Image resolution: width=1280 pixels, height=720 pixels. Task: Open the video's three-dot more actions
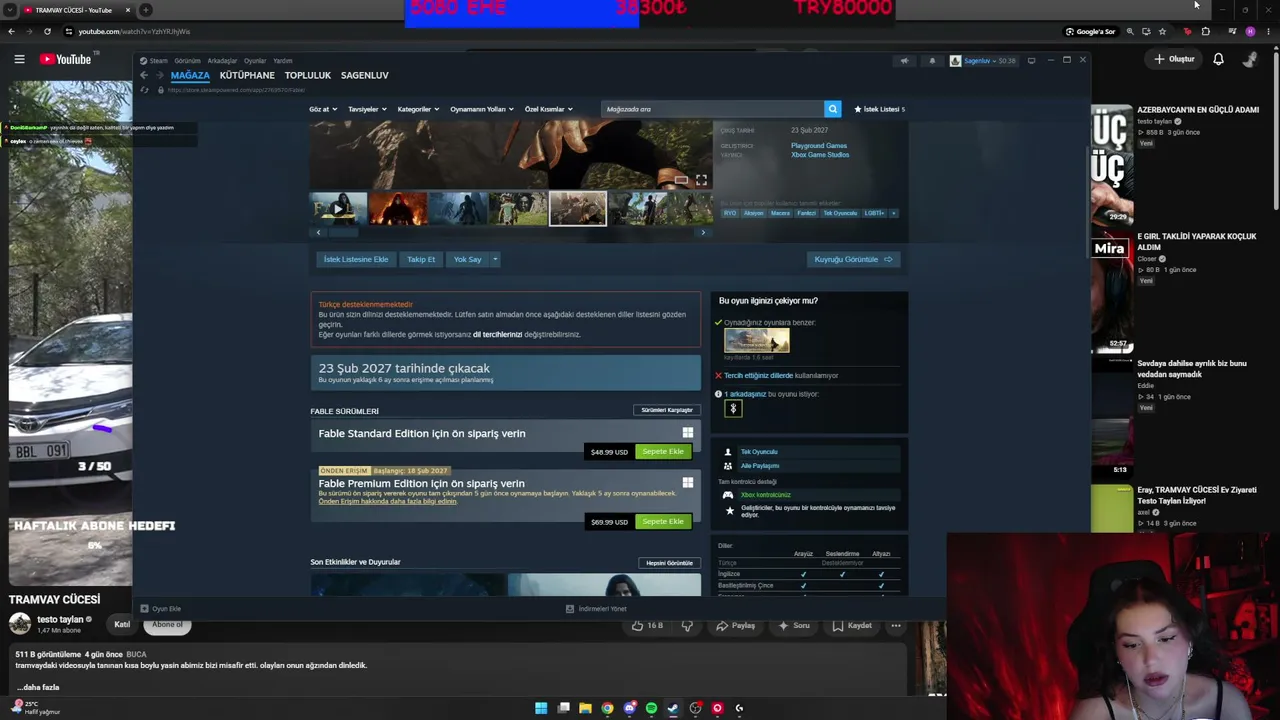click(x=896, y=626)
